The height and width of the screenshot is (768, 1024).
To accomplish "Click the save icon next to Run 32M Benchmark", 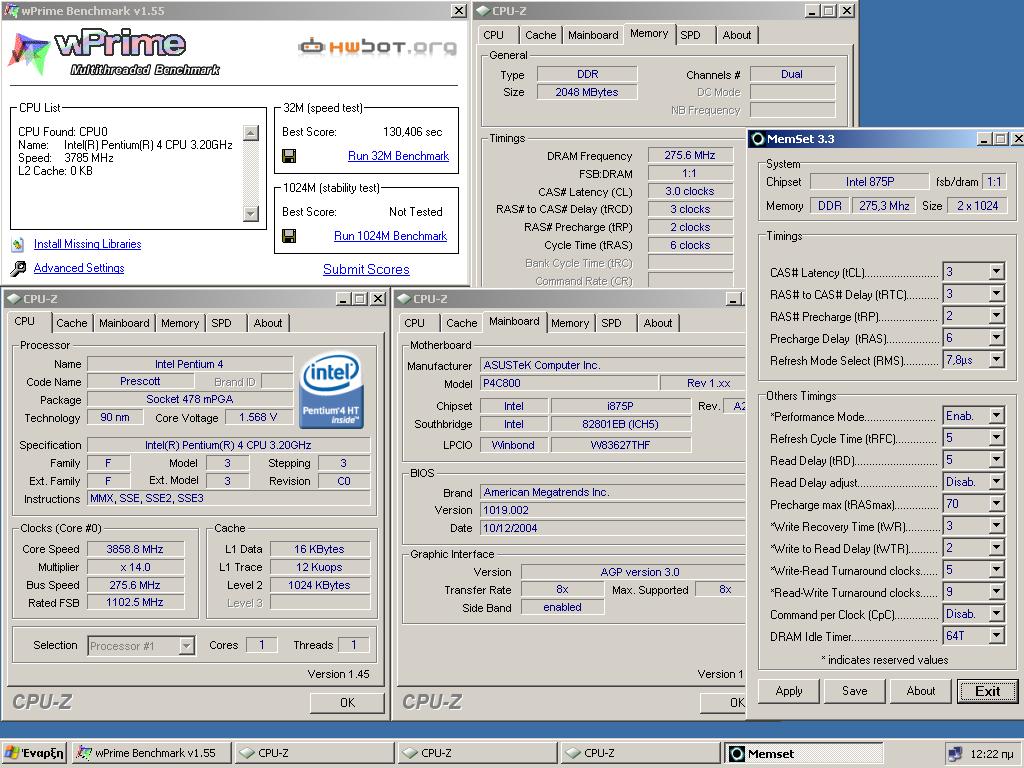I will (x=289, y=156).
